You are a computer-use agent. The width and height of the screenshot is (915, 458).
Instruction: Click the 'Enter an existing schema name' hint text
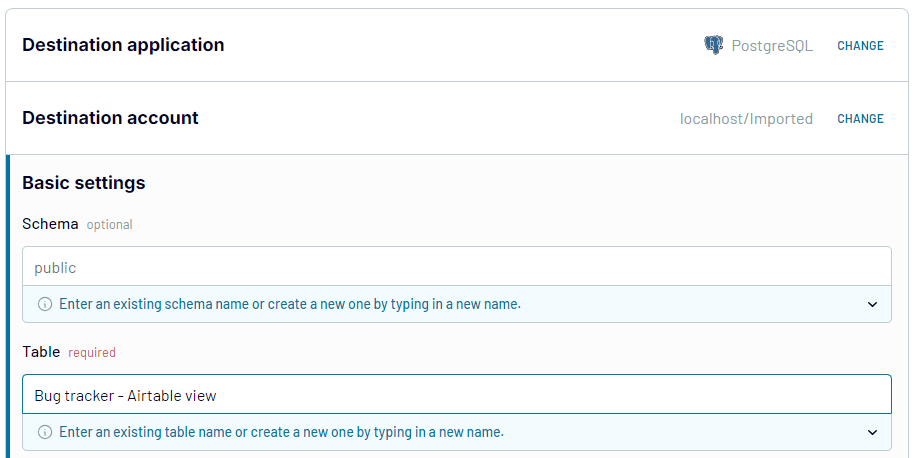[x=290, y=304]
